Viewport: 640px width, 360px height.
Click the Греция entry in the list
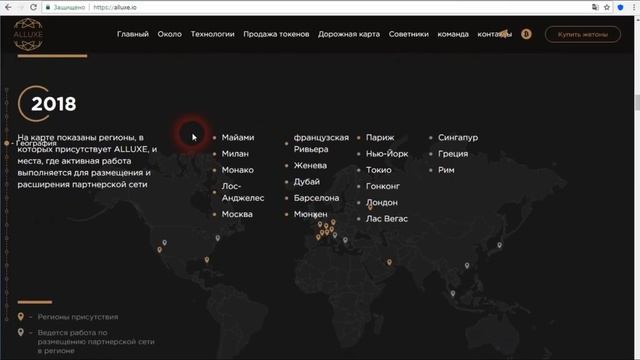coord(453,154)
